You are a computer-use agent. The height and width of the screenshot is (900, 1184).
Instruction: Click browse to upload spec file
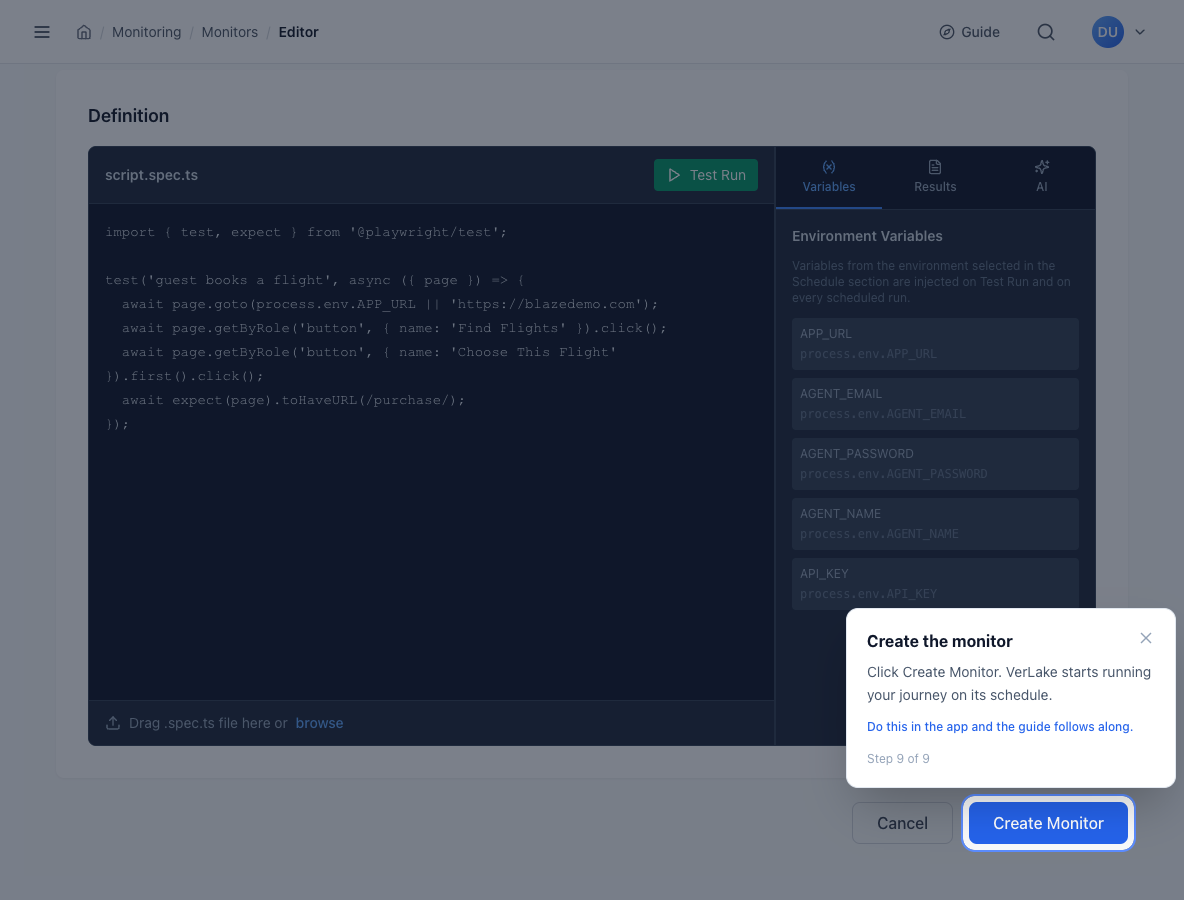pyautogui.click(x=319, y=723)
